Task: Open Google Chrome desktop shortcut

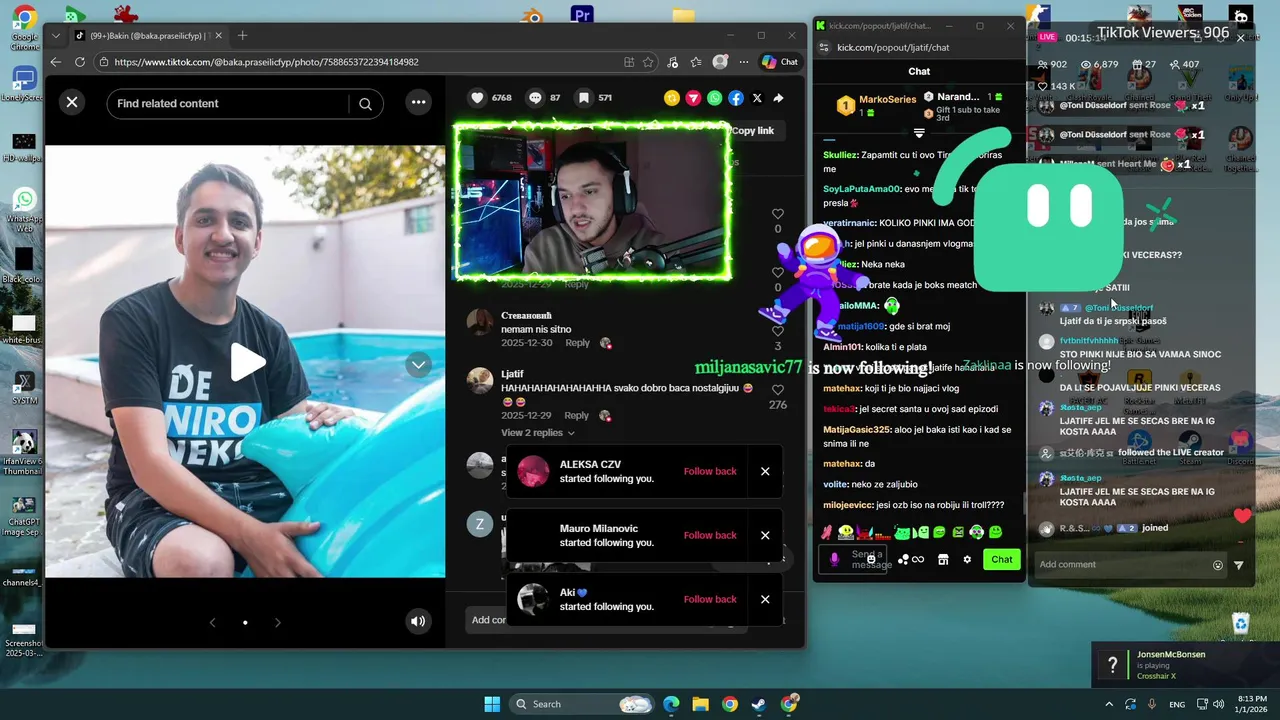Action: (x=24, y=28)
